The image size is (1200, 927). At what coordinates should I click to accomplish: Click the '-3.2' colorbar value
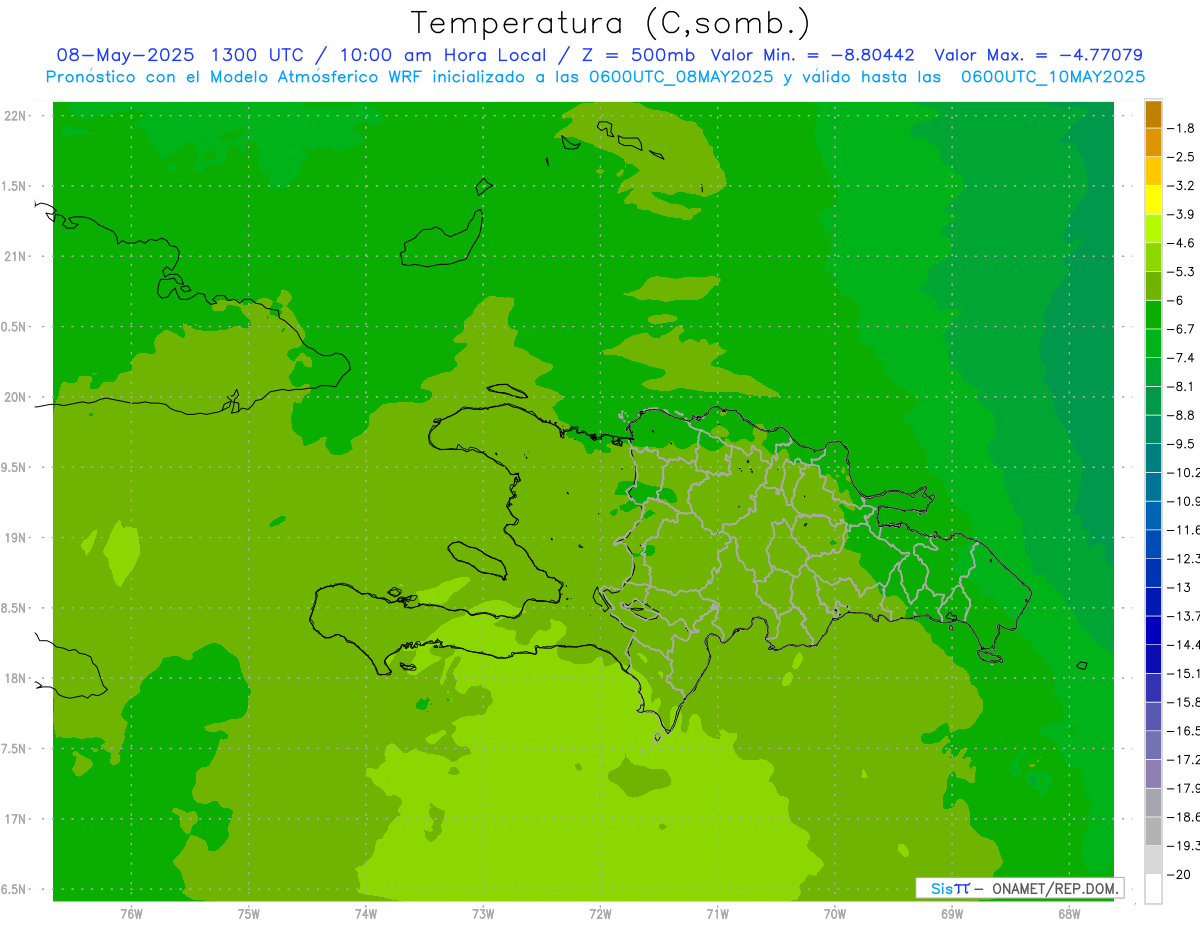tap(1182, 186)
